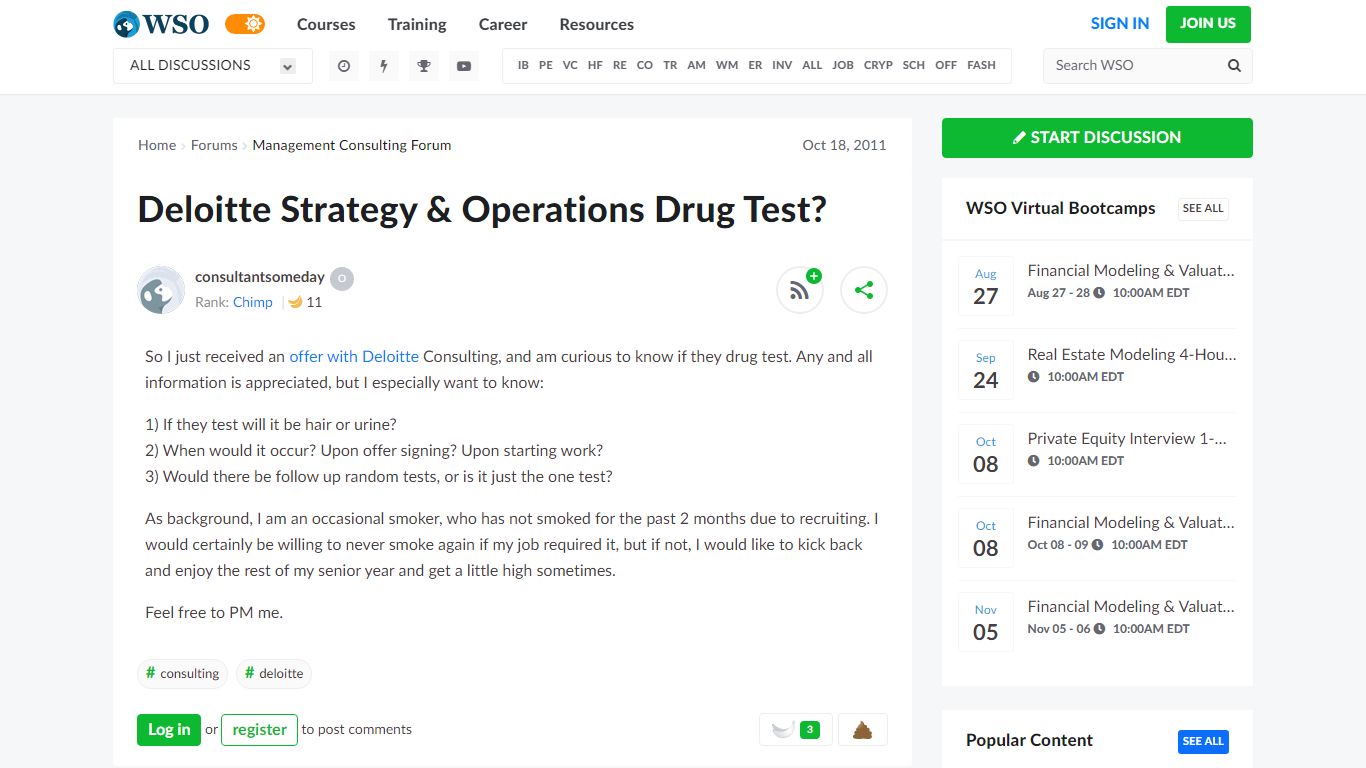Select the ALL forum shortcut

(812, 65)
